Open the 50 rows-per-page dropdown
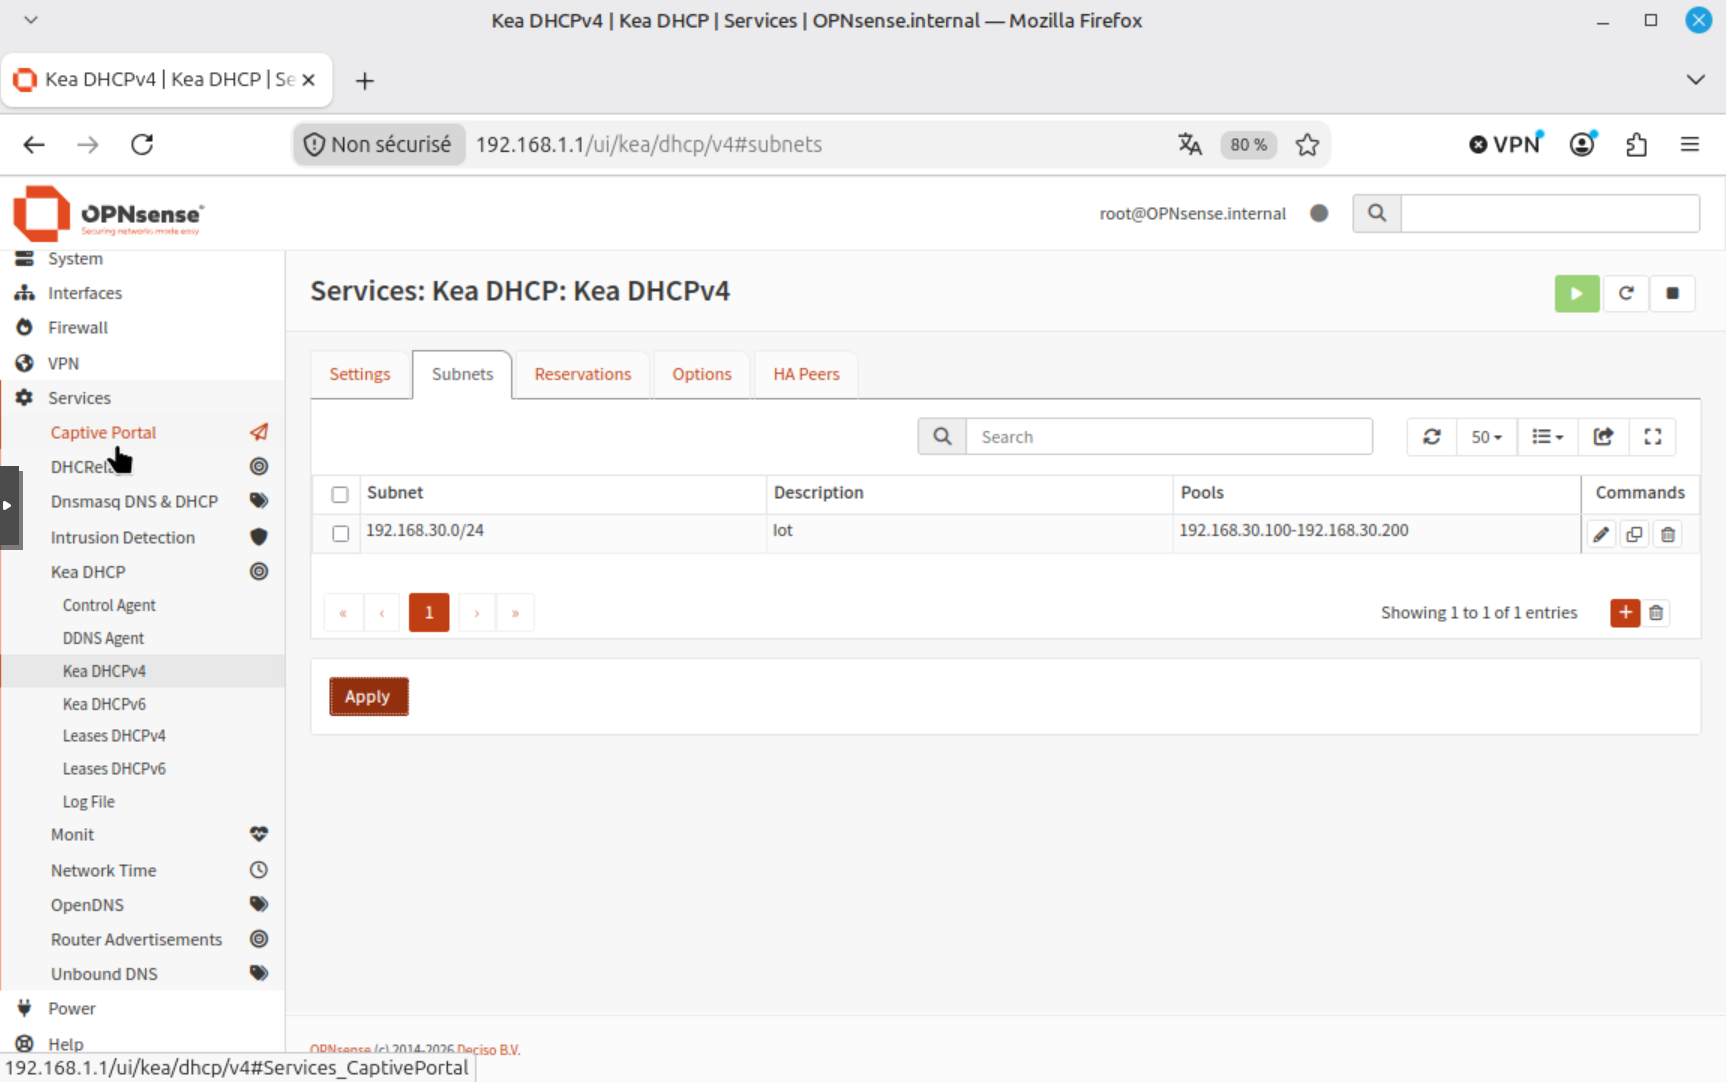The image size is (1726, 1082). (1487, 437)
